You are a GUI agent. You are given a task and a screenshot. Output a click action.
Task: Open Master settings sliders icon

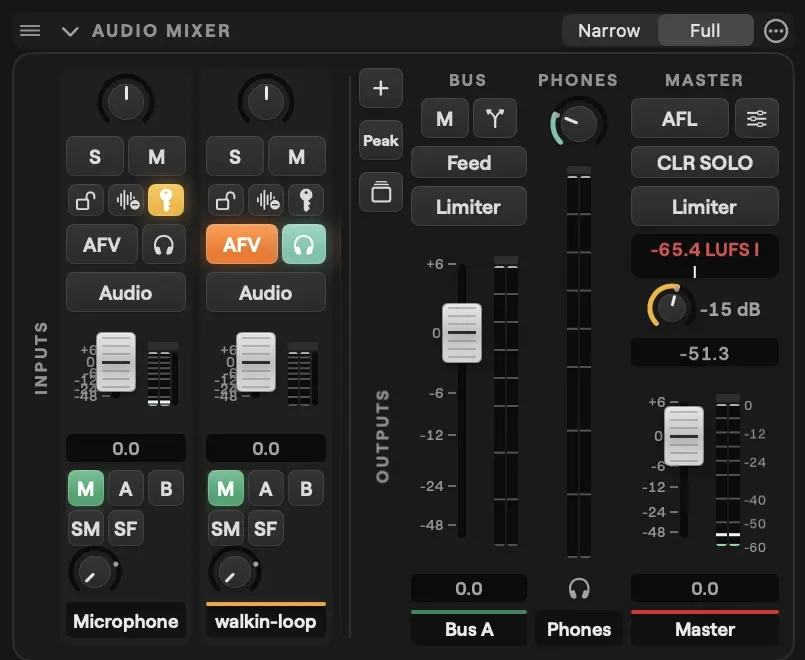757,119
